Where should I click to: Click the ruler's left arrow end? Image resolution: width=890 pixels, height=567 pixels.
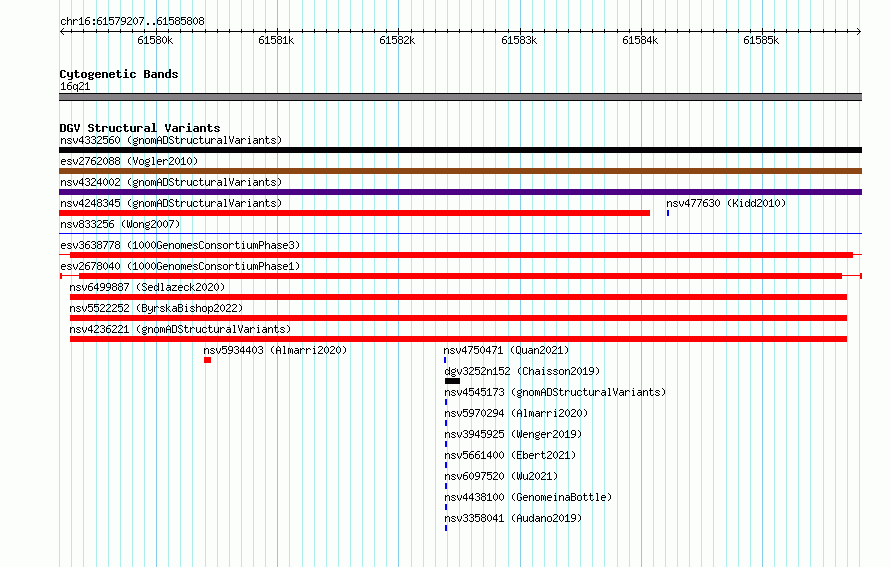[62, 31]
